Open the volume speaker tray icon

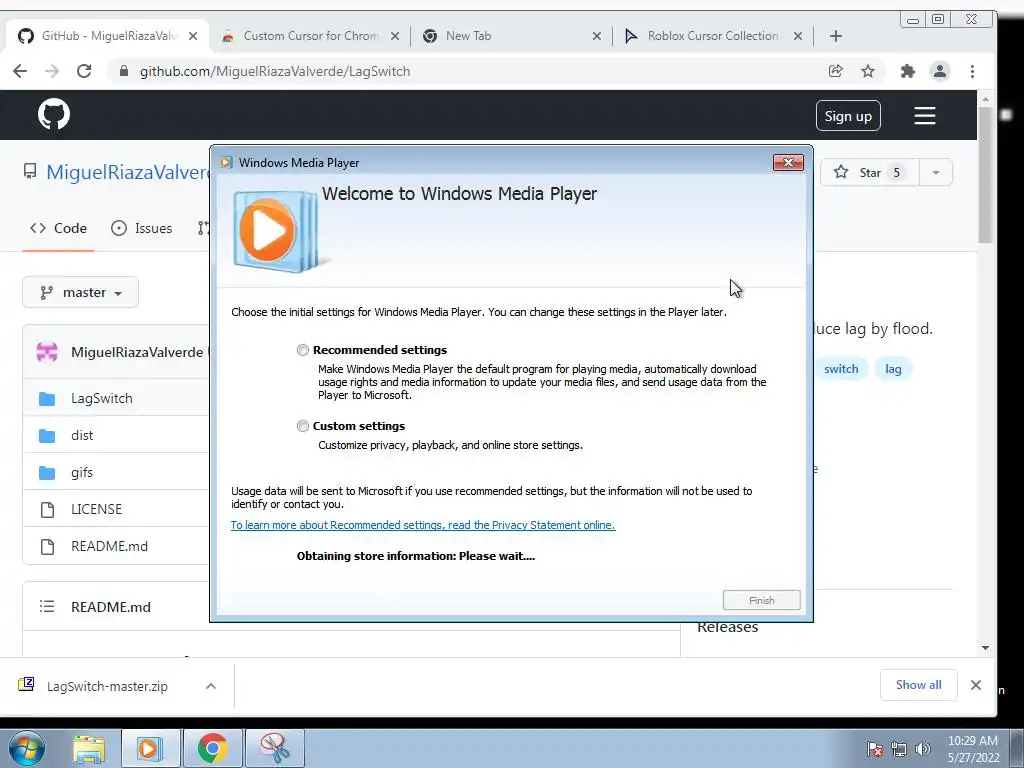point(922,749)
